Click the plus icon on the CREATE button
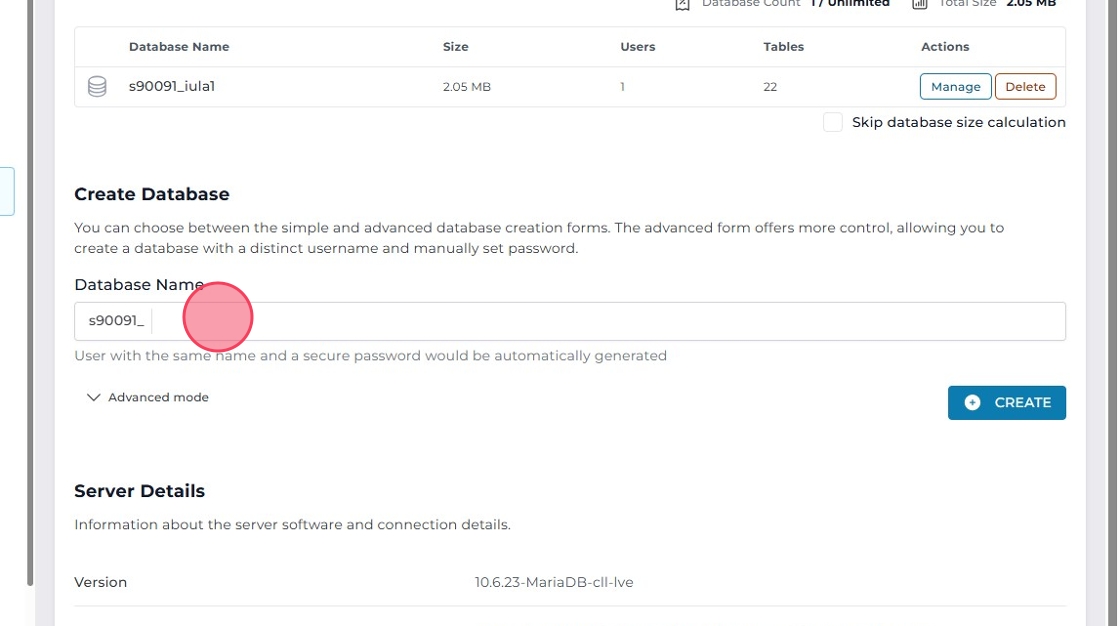Screen dimensions: 1120x626 pyautogui.click(x=972, y=402)
